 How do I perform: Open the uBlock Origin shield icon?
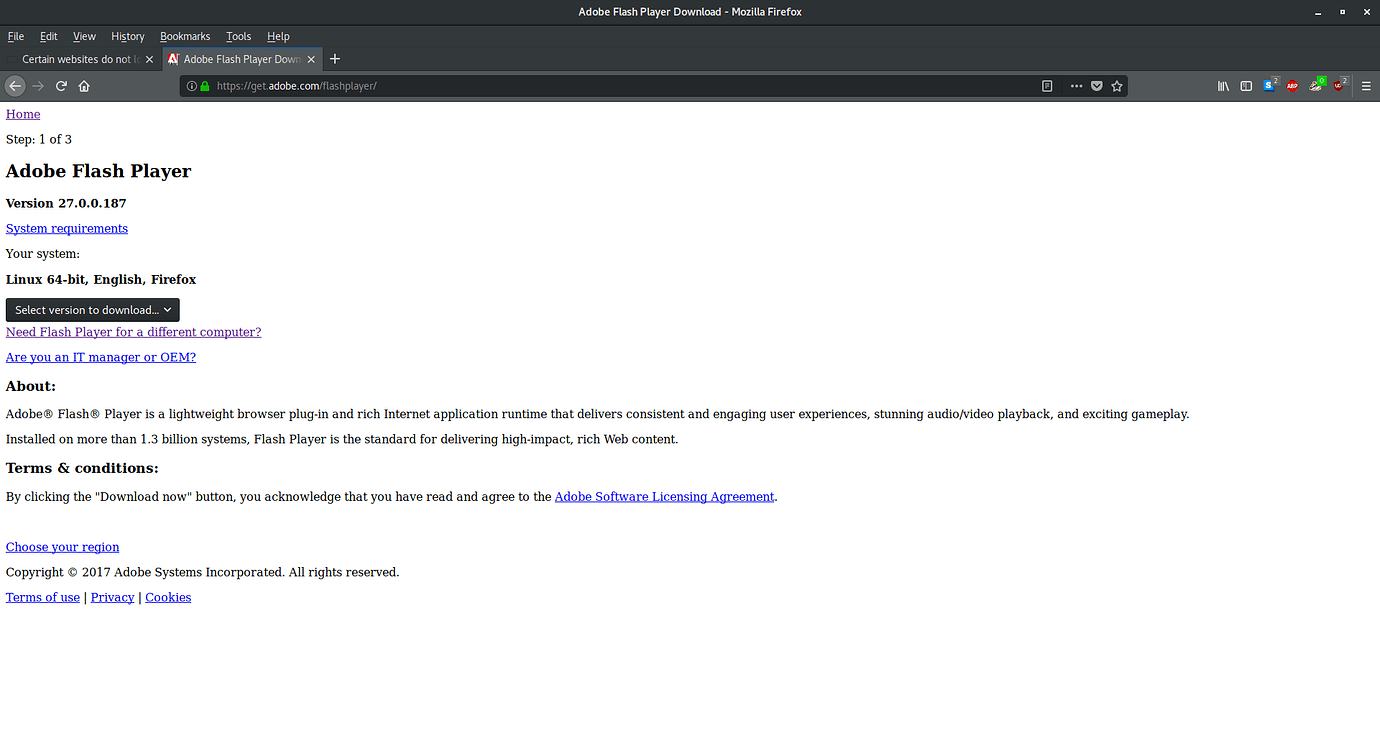[1340, 85]
